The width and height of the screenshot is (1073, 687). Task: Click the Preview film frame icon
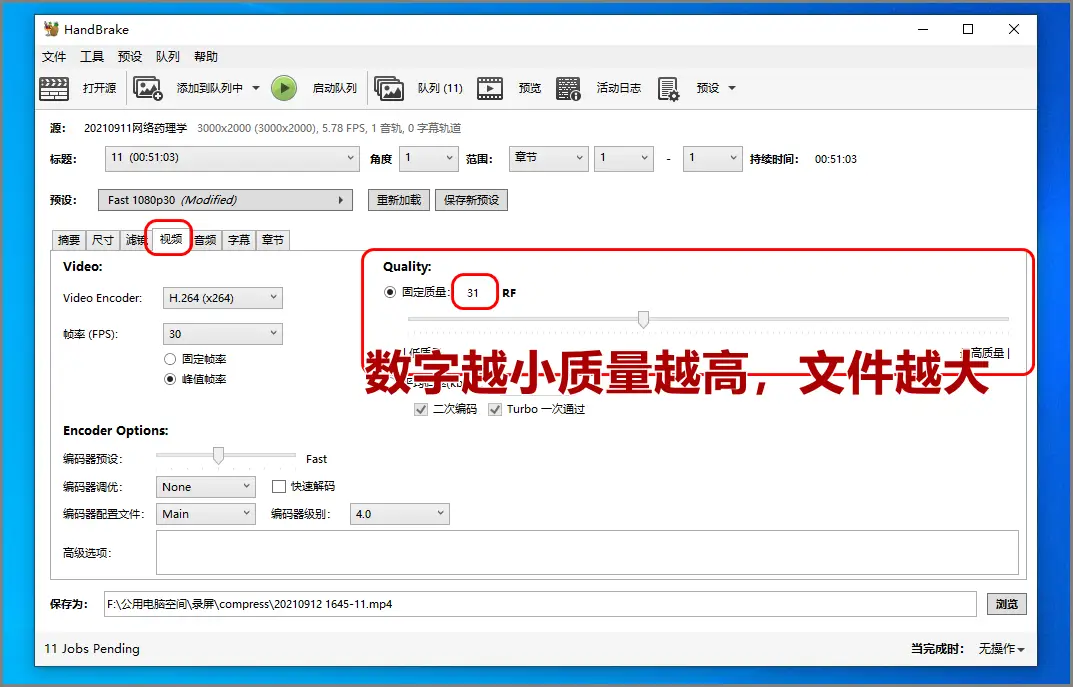click(490, 88)
